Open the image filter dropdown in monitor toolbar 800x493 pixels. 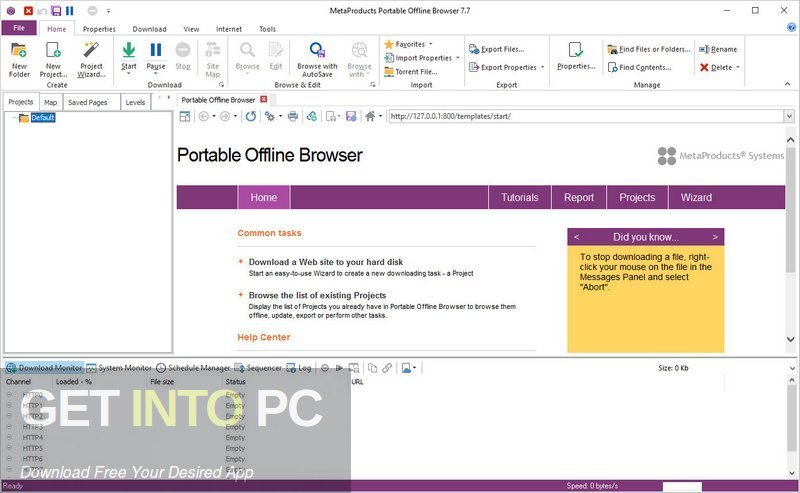click(x=414, y=367)
